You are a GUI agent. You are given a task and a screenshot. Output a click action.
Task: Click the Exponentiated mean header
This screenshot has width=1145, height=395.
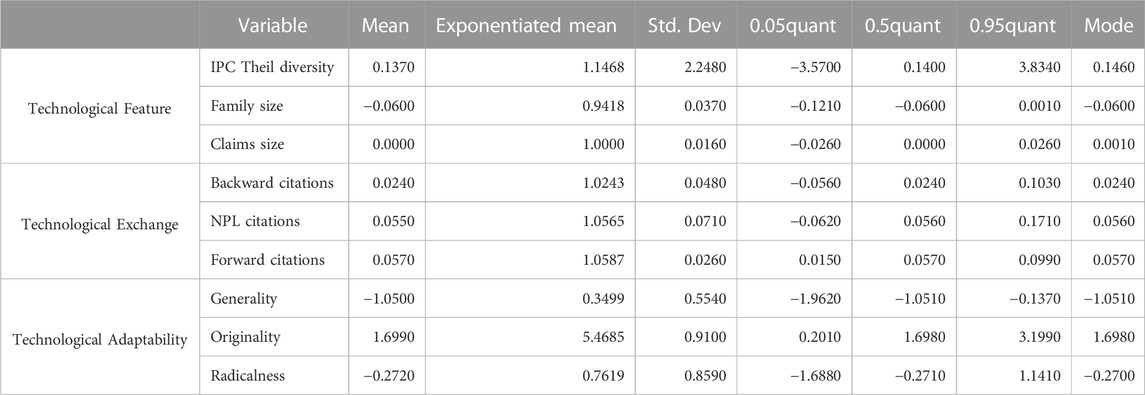click(524, 26)
